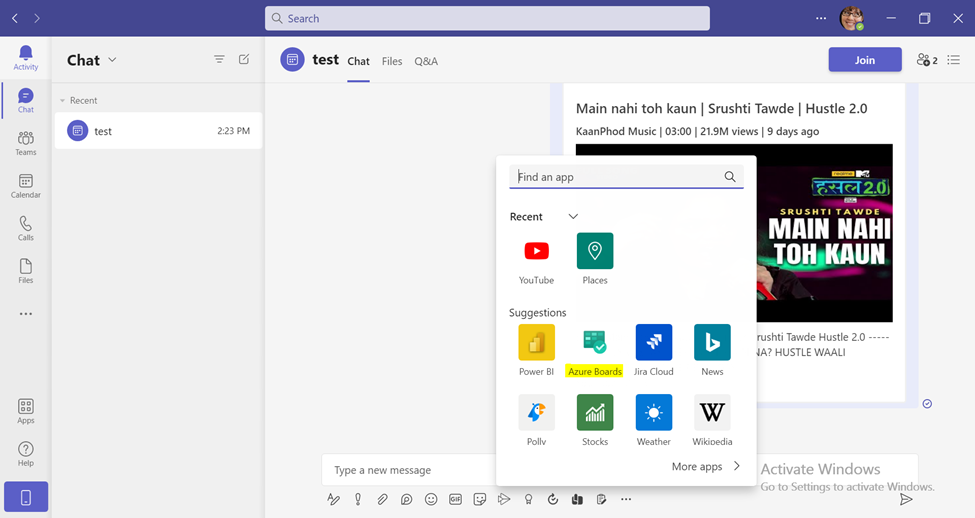Expand the Recent apps dropdown chevron

pyautogui.click(x=573, y=216)
